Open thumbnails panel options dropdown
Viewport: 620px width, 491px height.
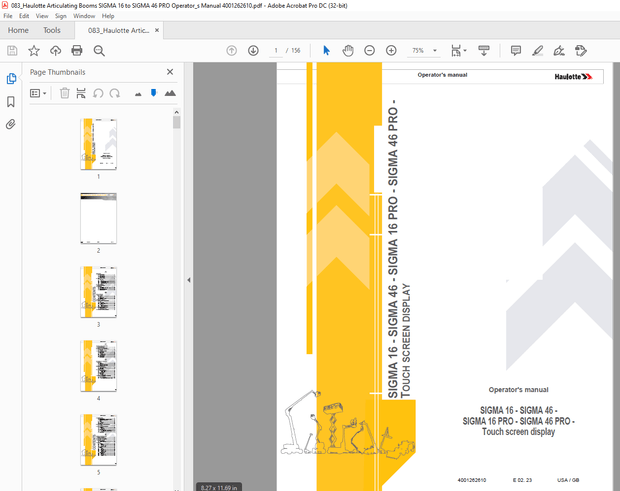(39, 93)
